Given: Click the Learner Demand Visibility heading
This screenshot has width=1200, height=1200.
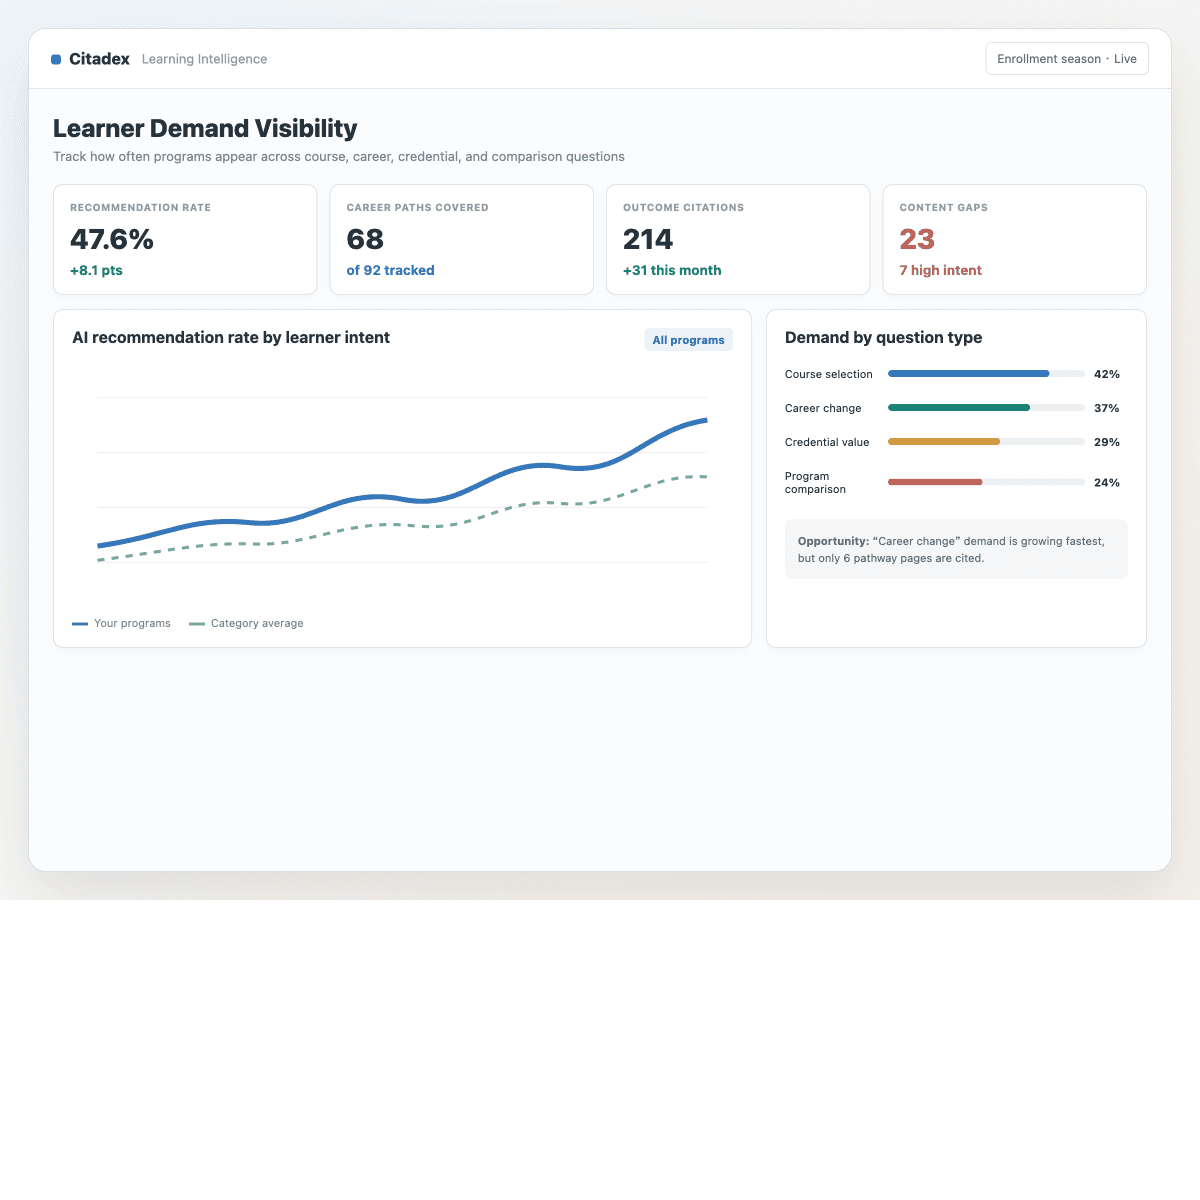Looking at the screenshot, I should coord(205,128).
